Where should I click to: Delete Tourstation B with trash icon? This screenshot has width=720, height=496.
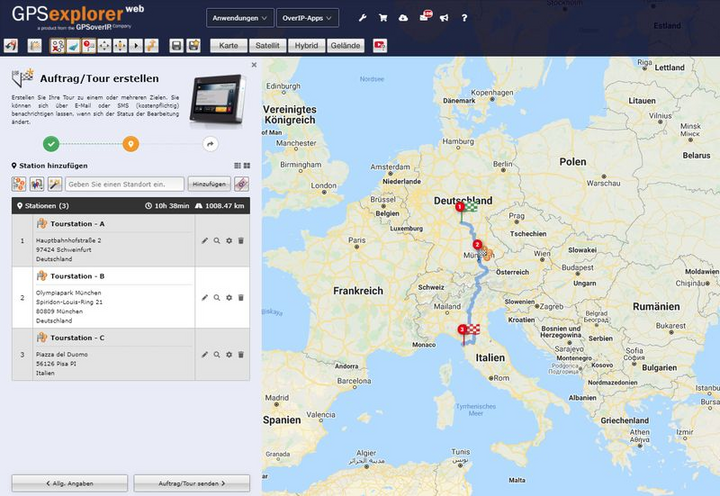point(241,298)
